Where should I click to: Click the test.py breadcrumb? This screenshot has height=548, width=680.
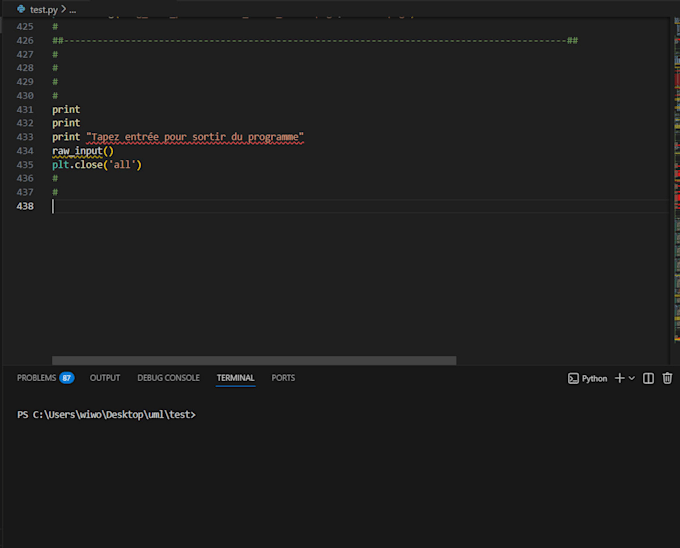click(x=43, y=10)
